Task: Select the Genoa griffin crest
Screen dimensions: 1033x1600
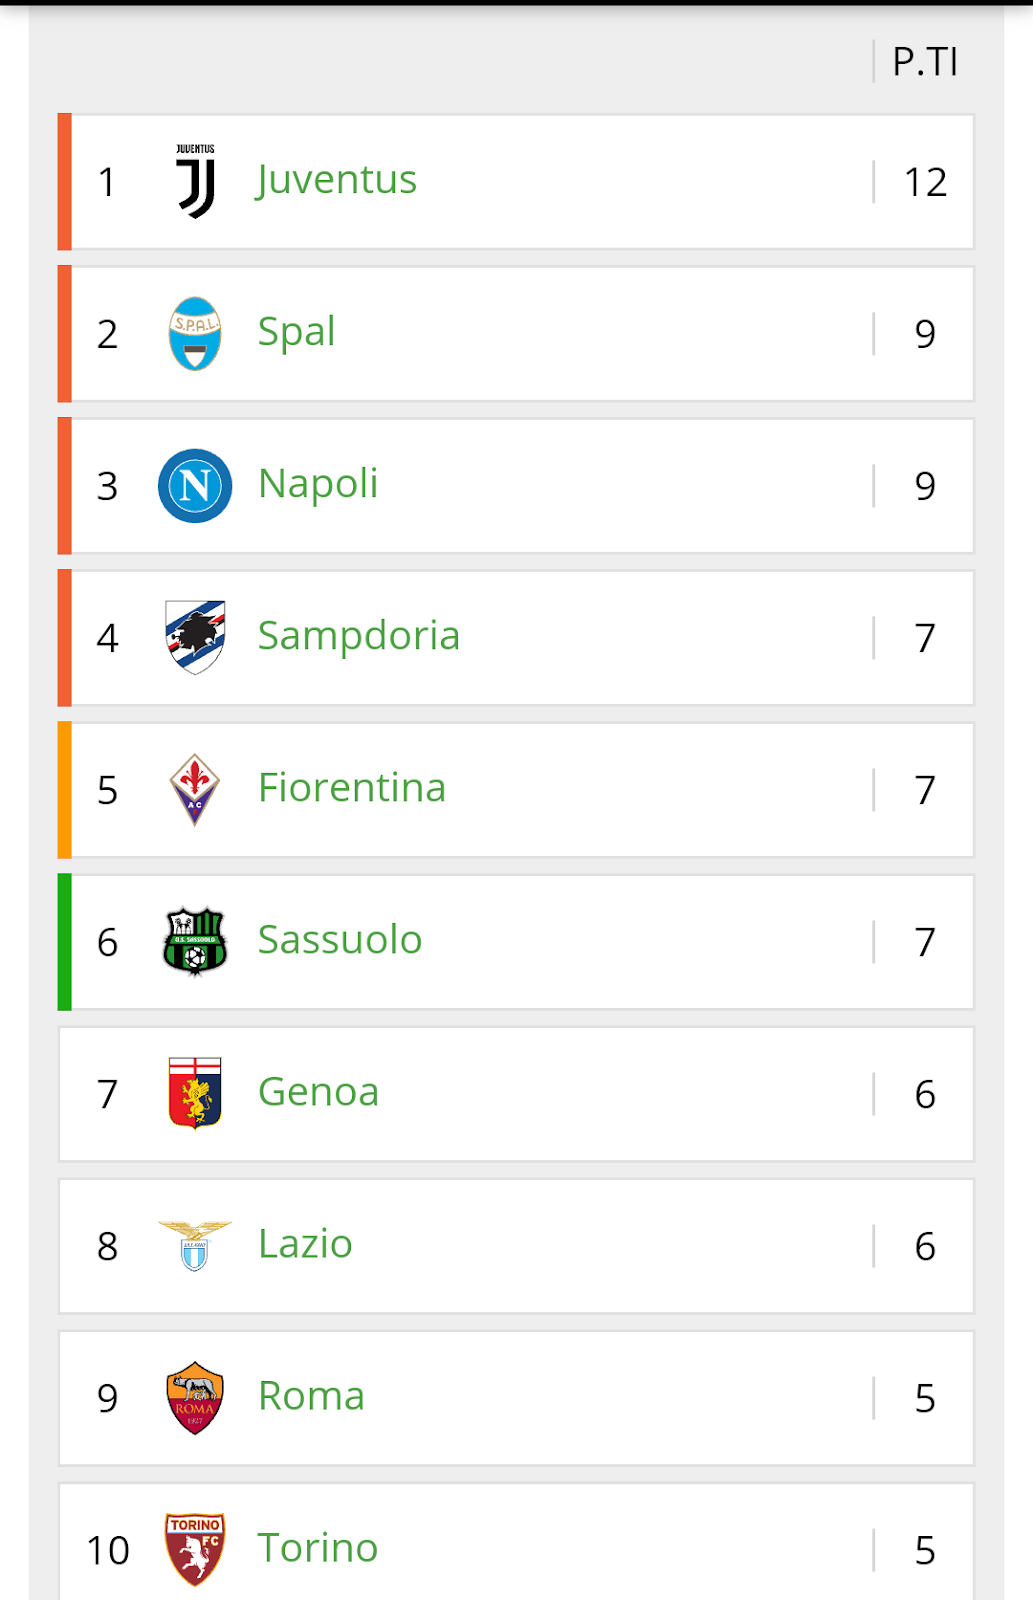Action: click(195, 1093)
